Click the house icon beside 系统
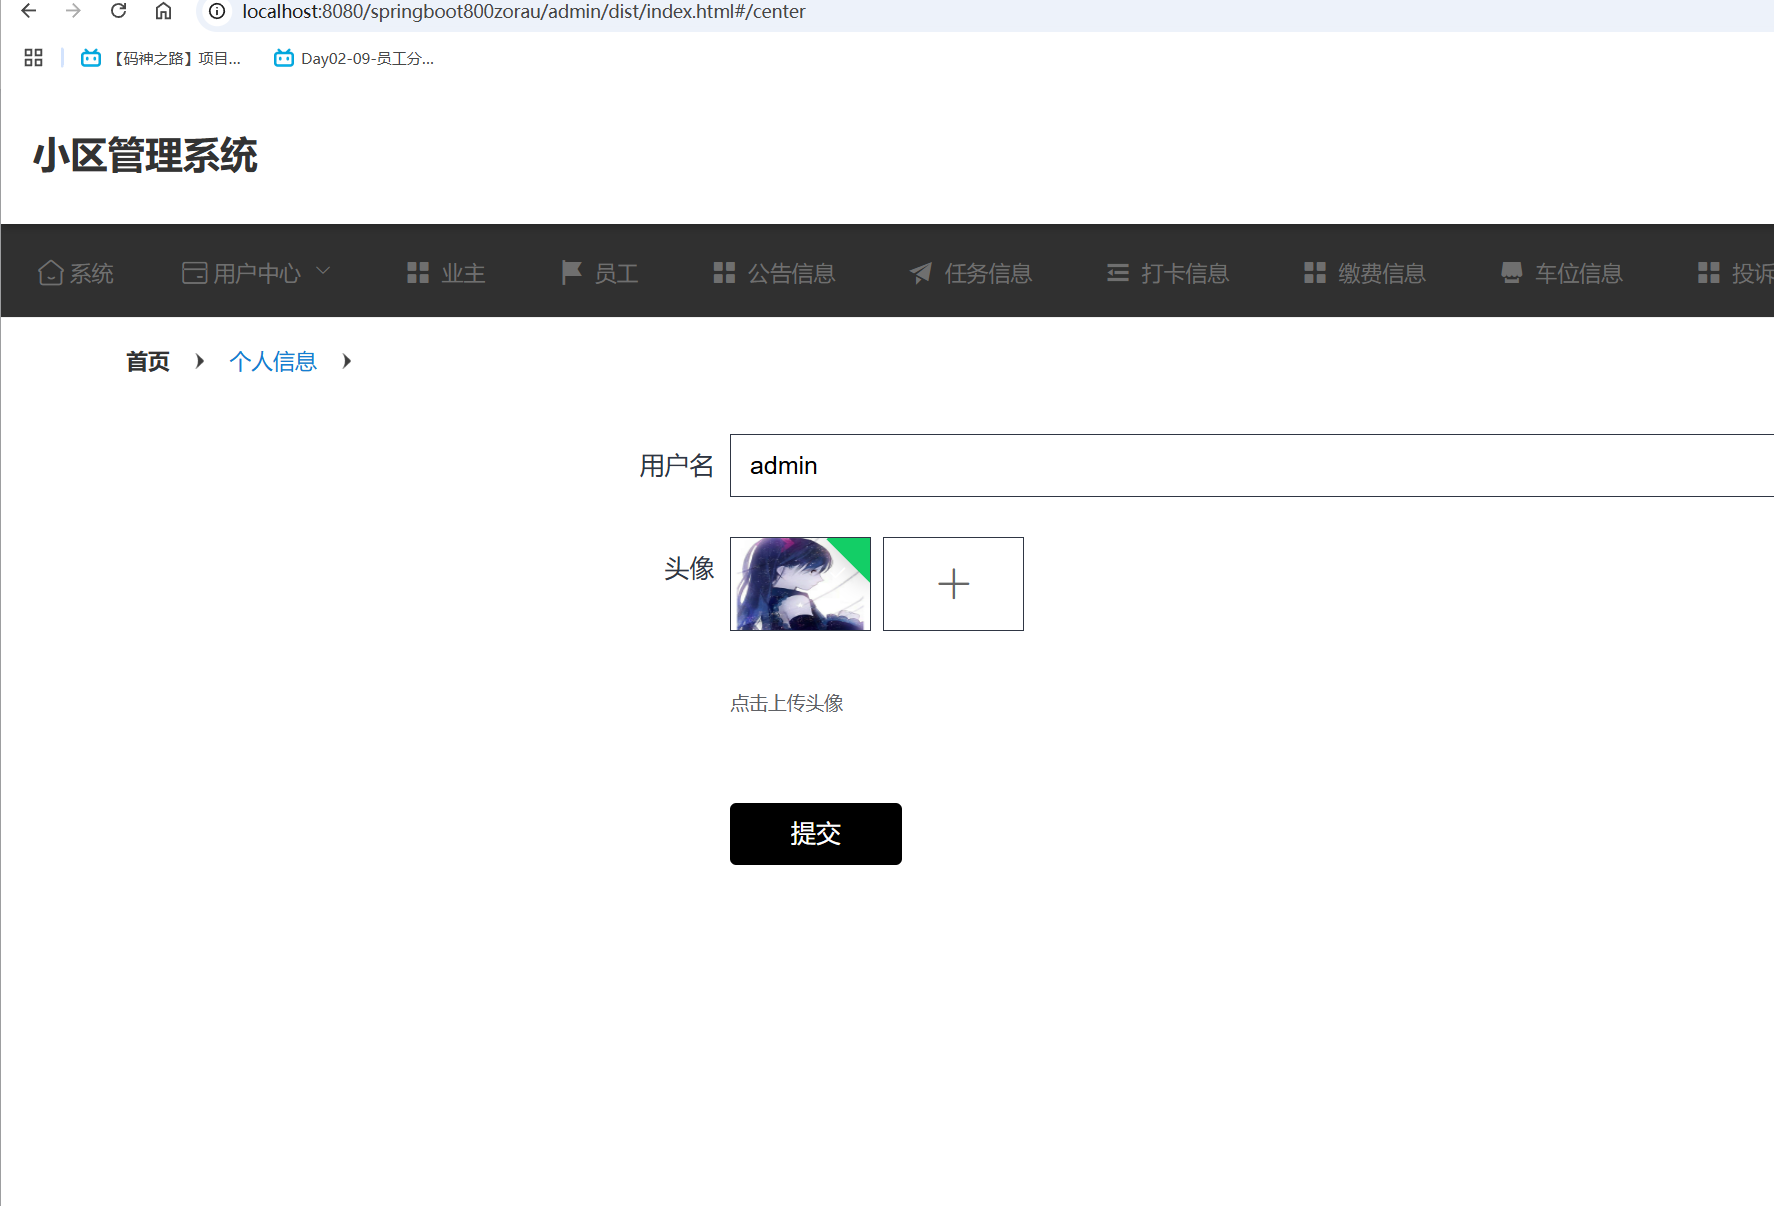 coord(50,272)
